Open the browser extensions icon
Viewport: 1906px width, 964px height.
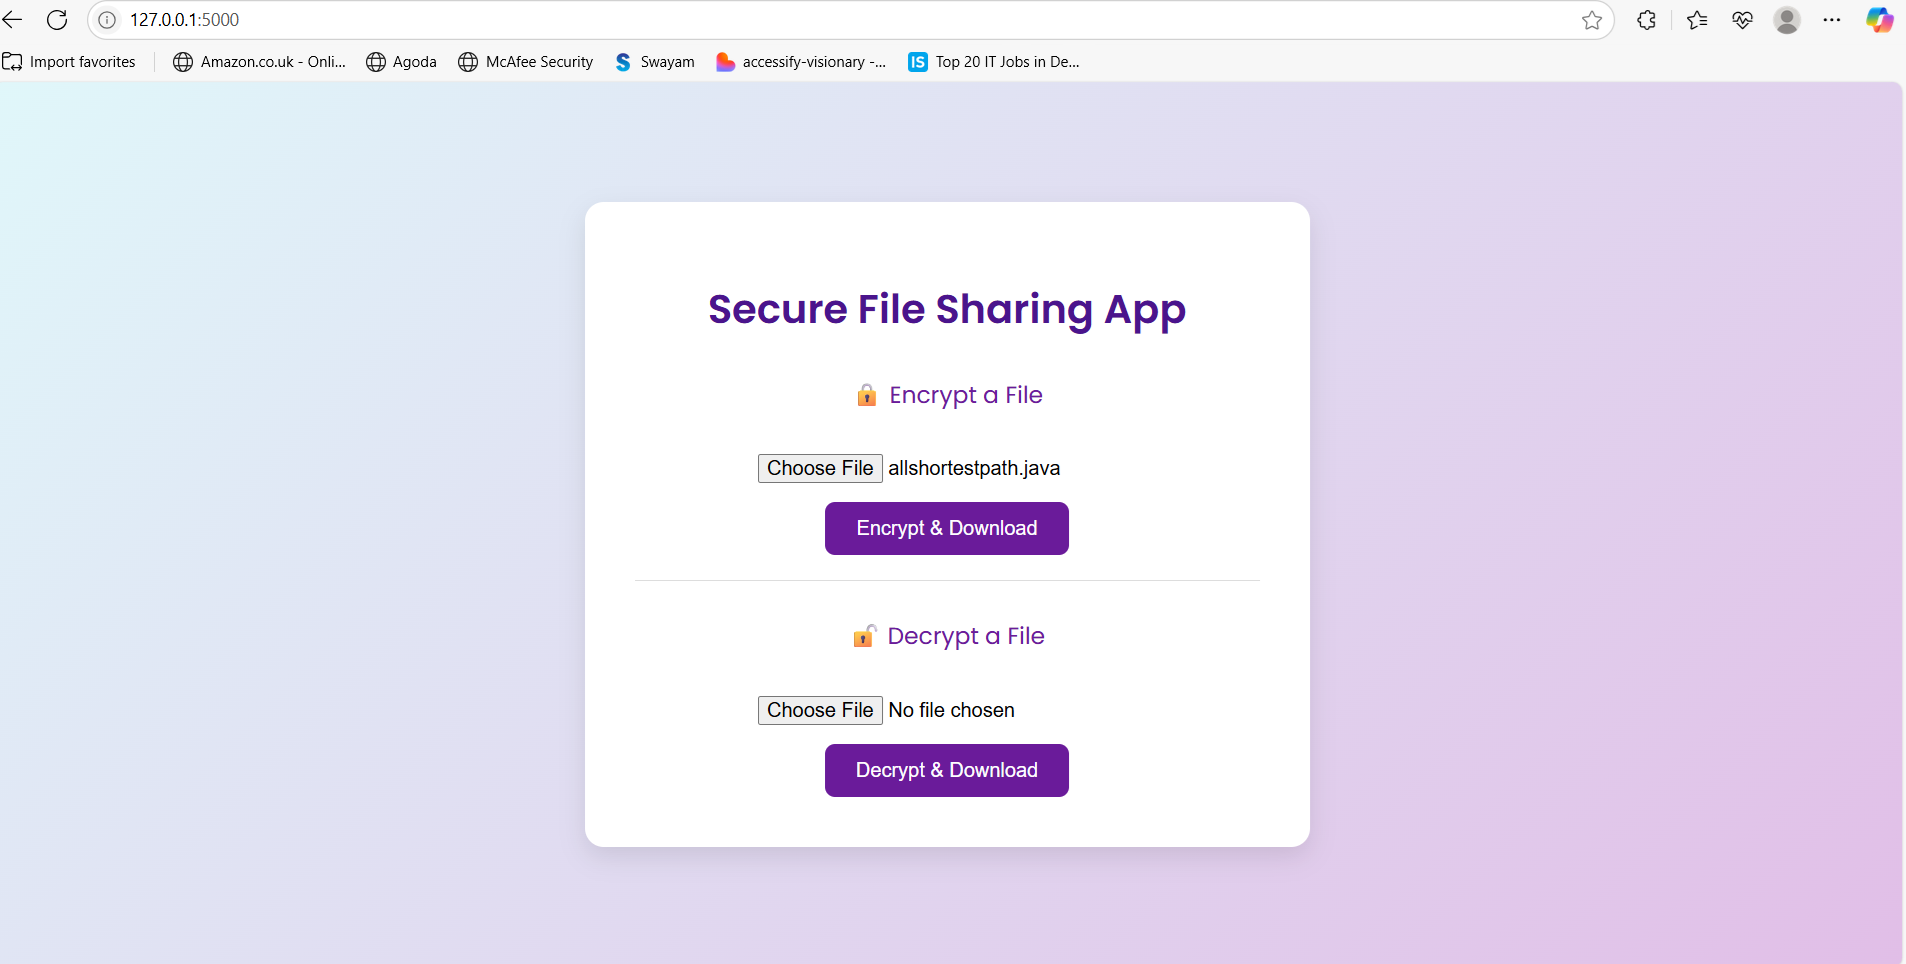1645,19
